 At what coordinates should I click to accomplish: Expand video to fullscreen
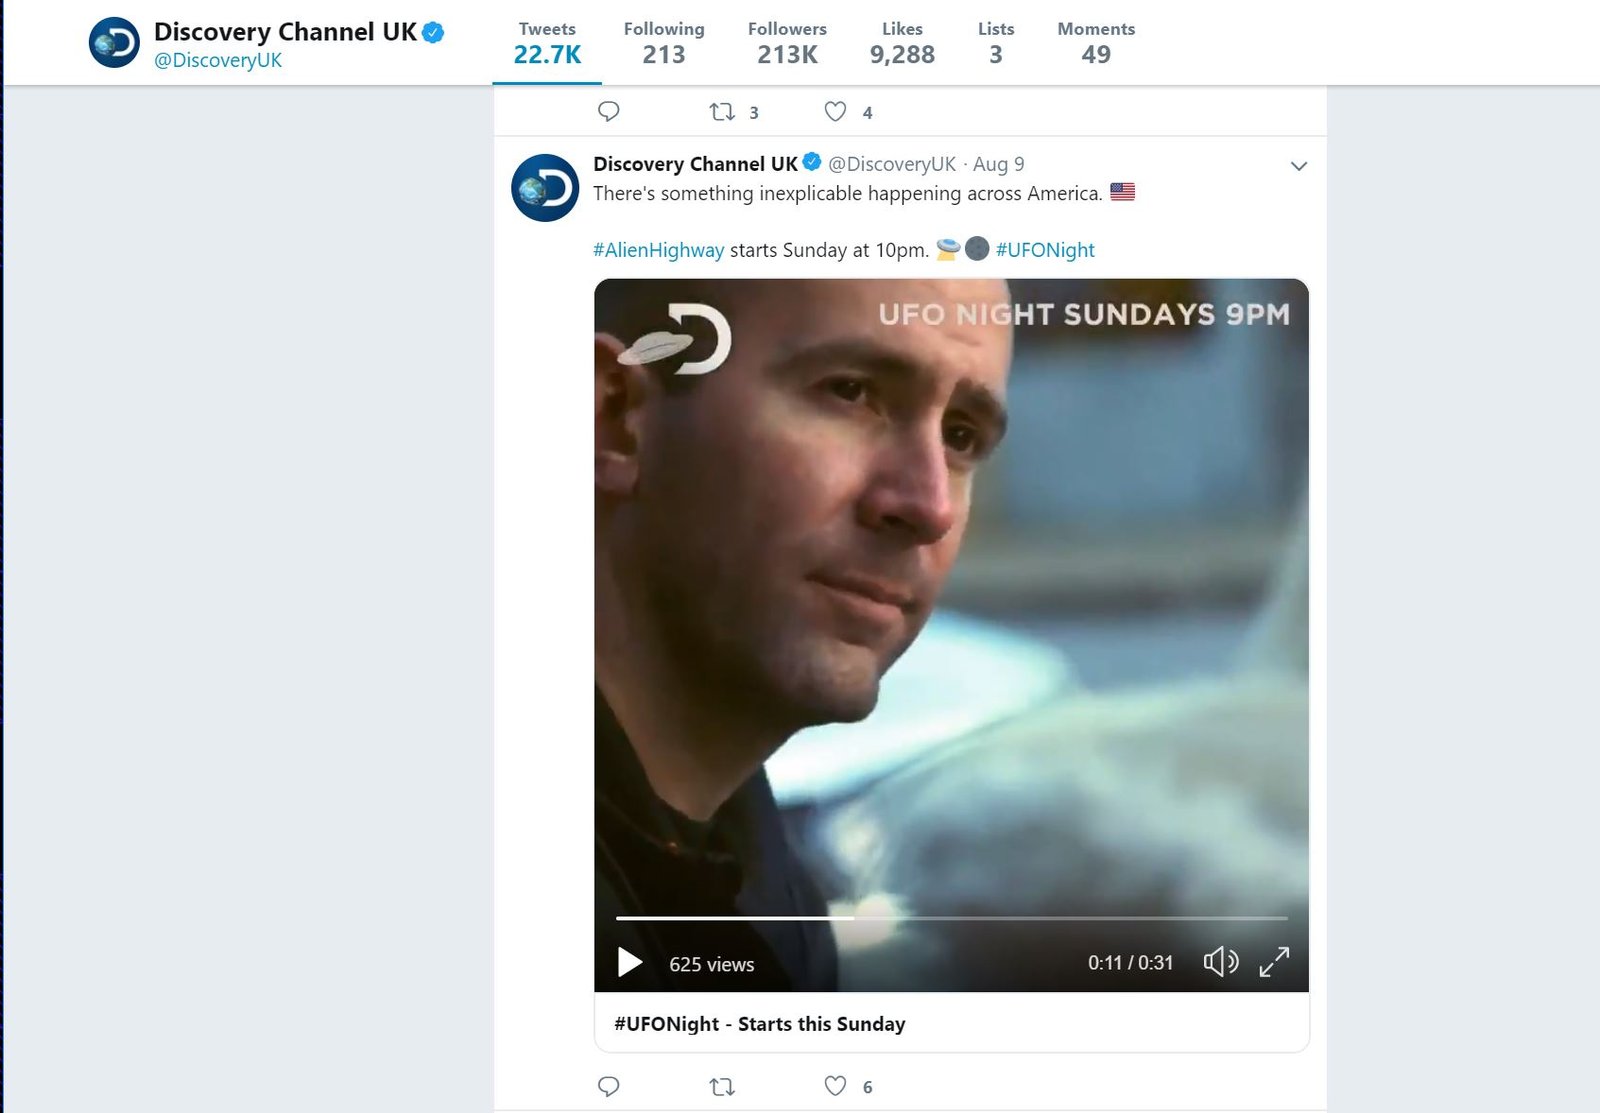[x=1274, y=962]
